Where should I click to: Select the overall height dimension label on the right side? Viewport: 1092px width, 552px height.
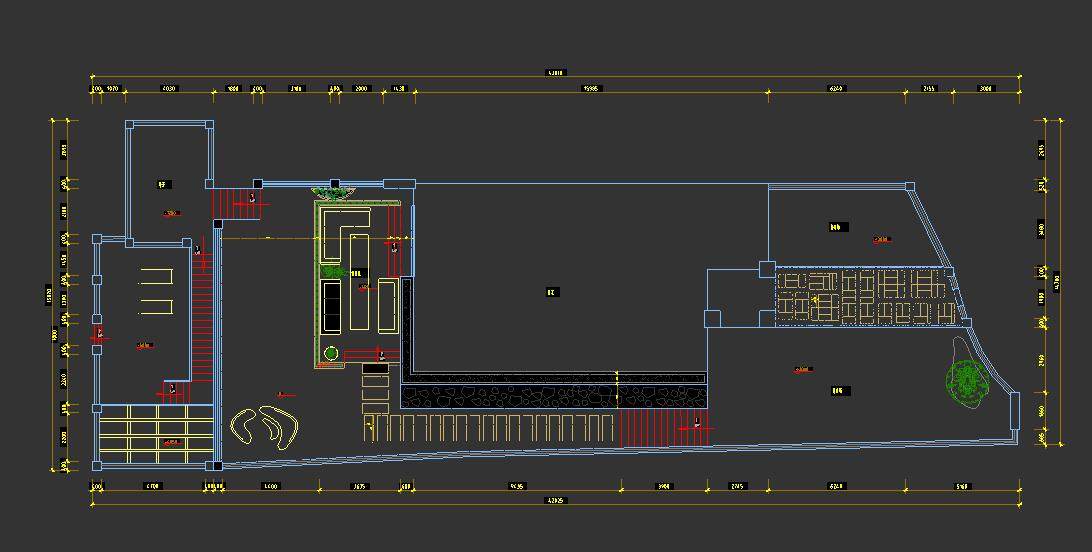coord(1056,282)
